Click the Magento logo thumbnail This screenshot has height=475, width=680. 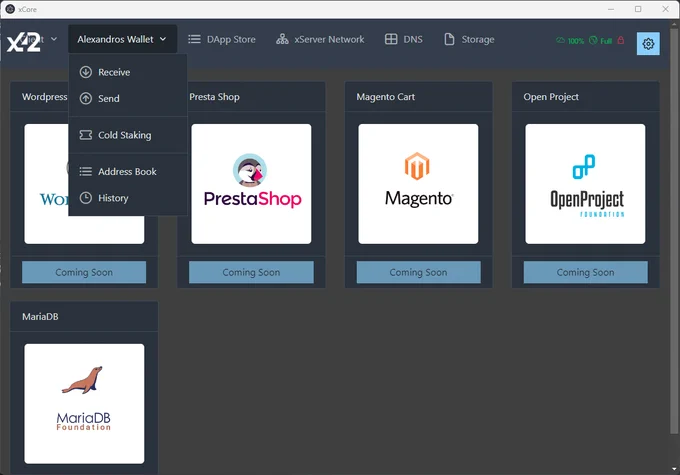418,184
